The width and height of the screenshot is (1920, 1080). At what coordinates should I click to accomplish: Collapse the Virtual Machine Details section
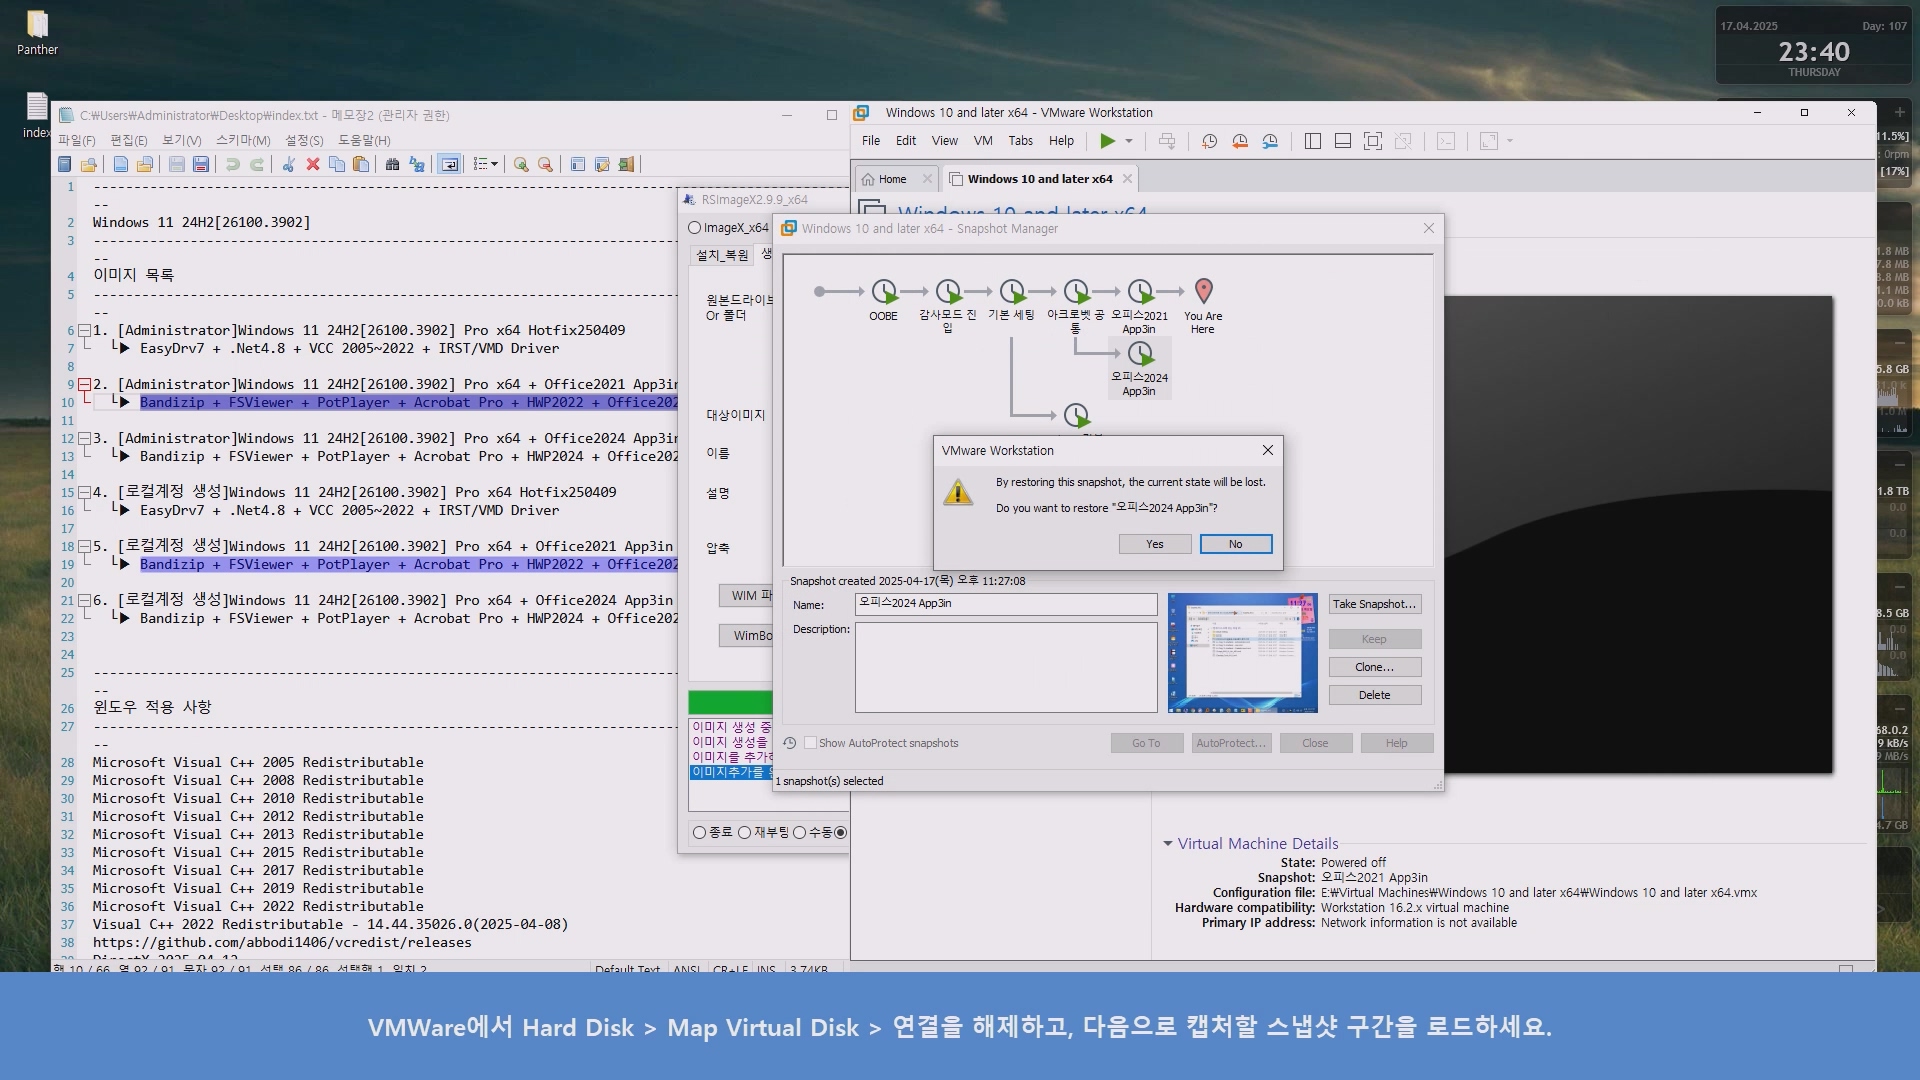click(x=1167, y=843)
